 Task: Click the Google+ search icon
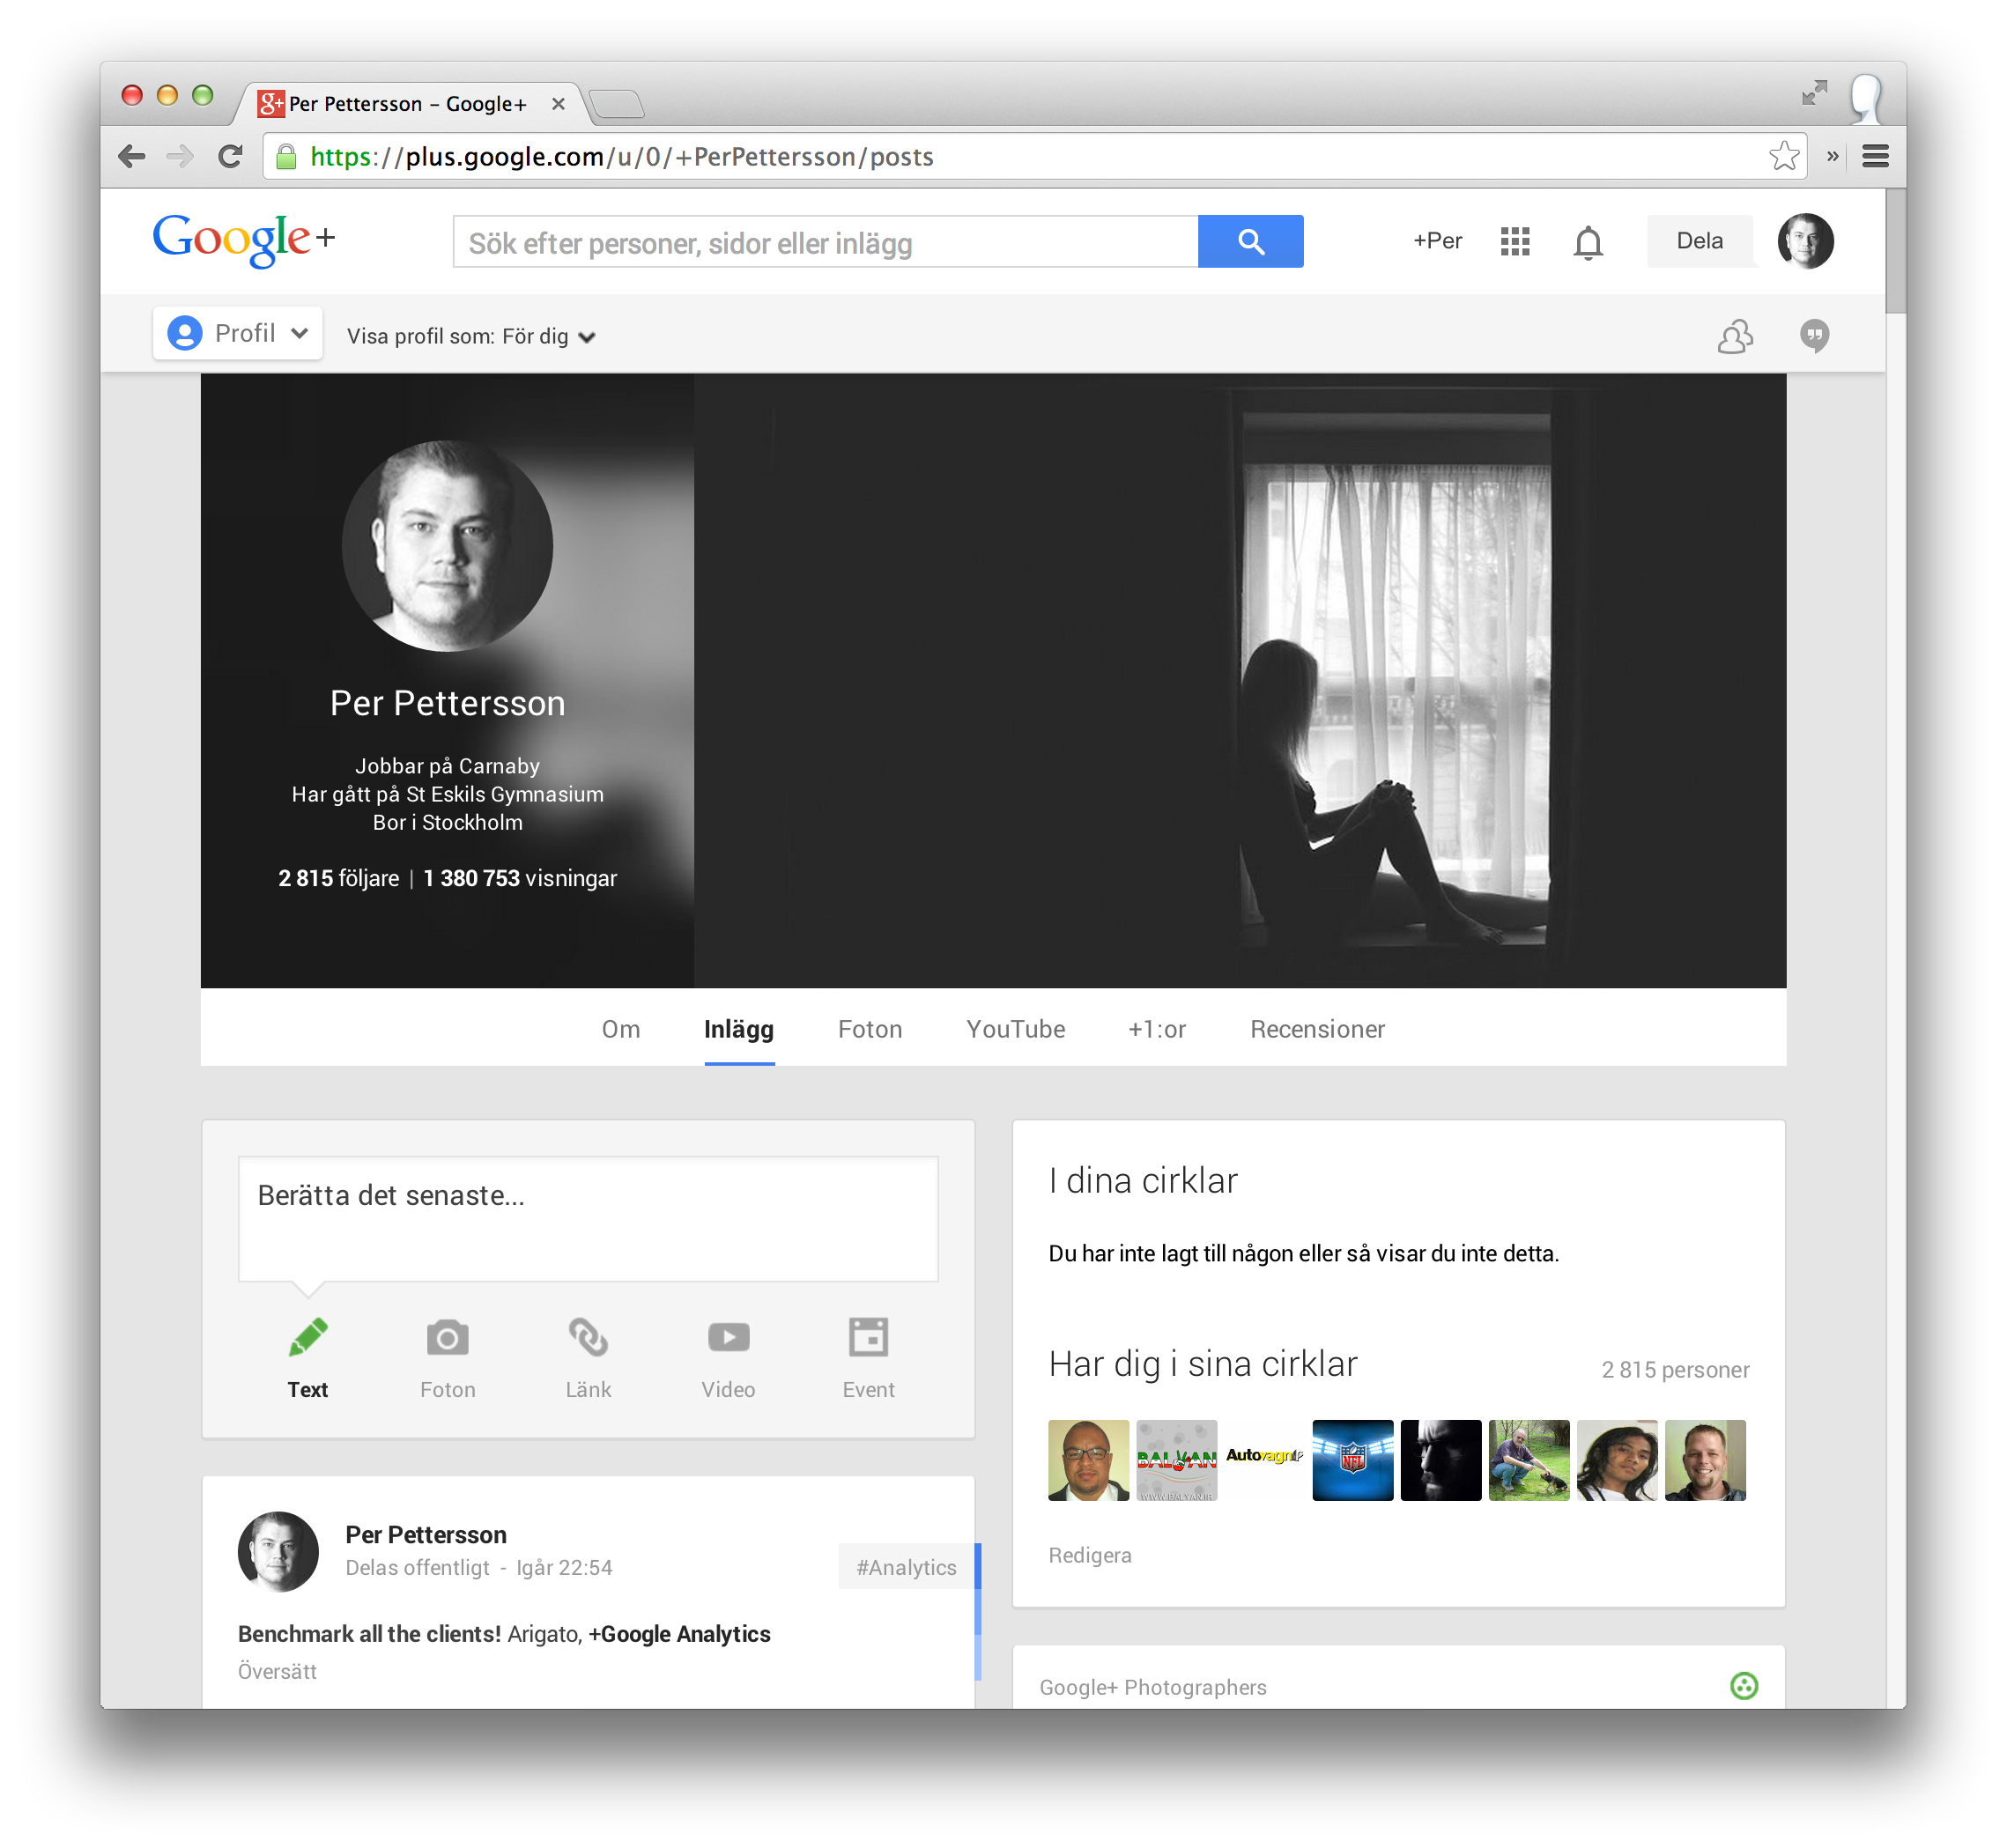click(1254, 241)
